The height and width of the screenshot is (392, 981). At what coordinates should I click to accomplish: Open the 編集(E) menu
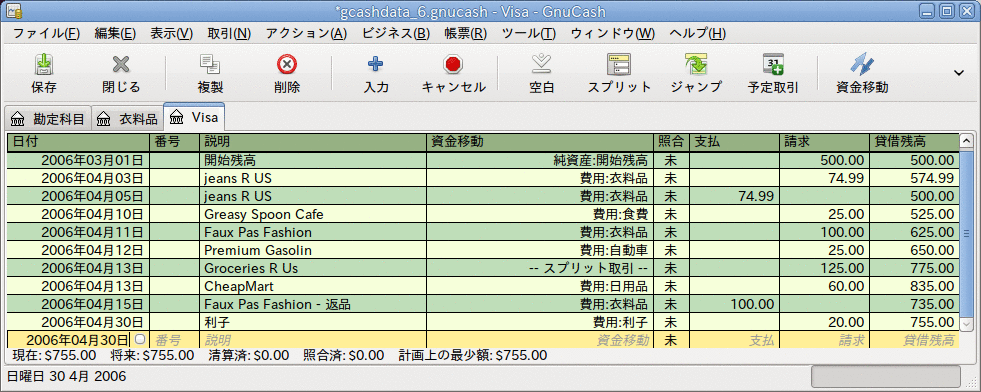click(x=115, y=33)
